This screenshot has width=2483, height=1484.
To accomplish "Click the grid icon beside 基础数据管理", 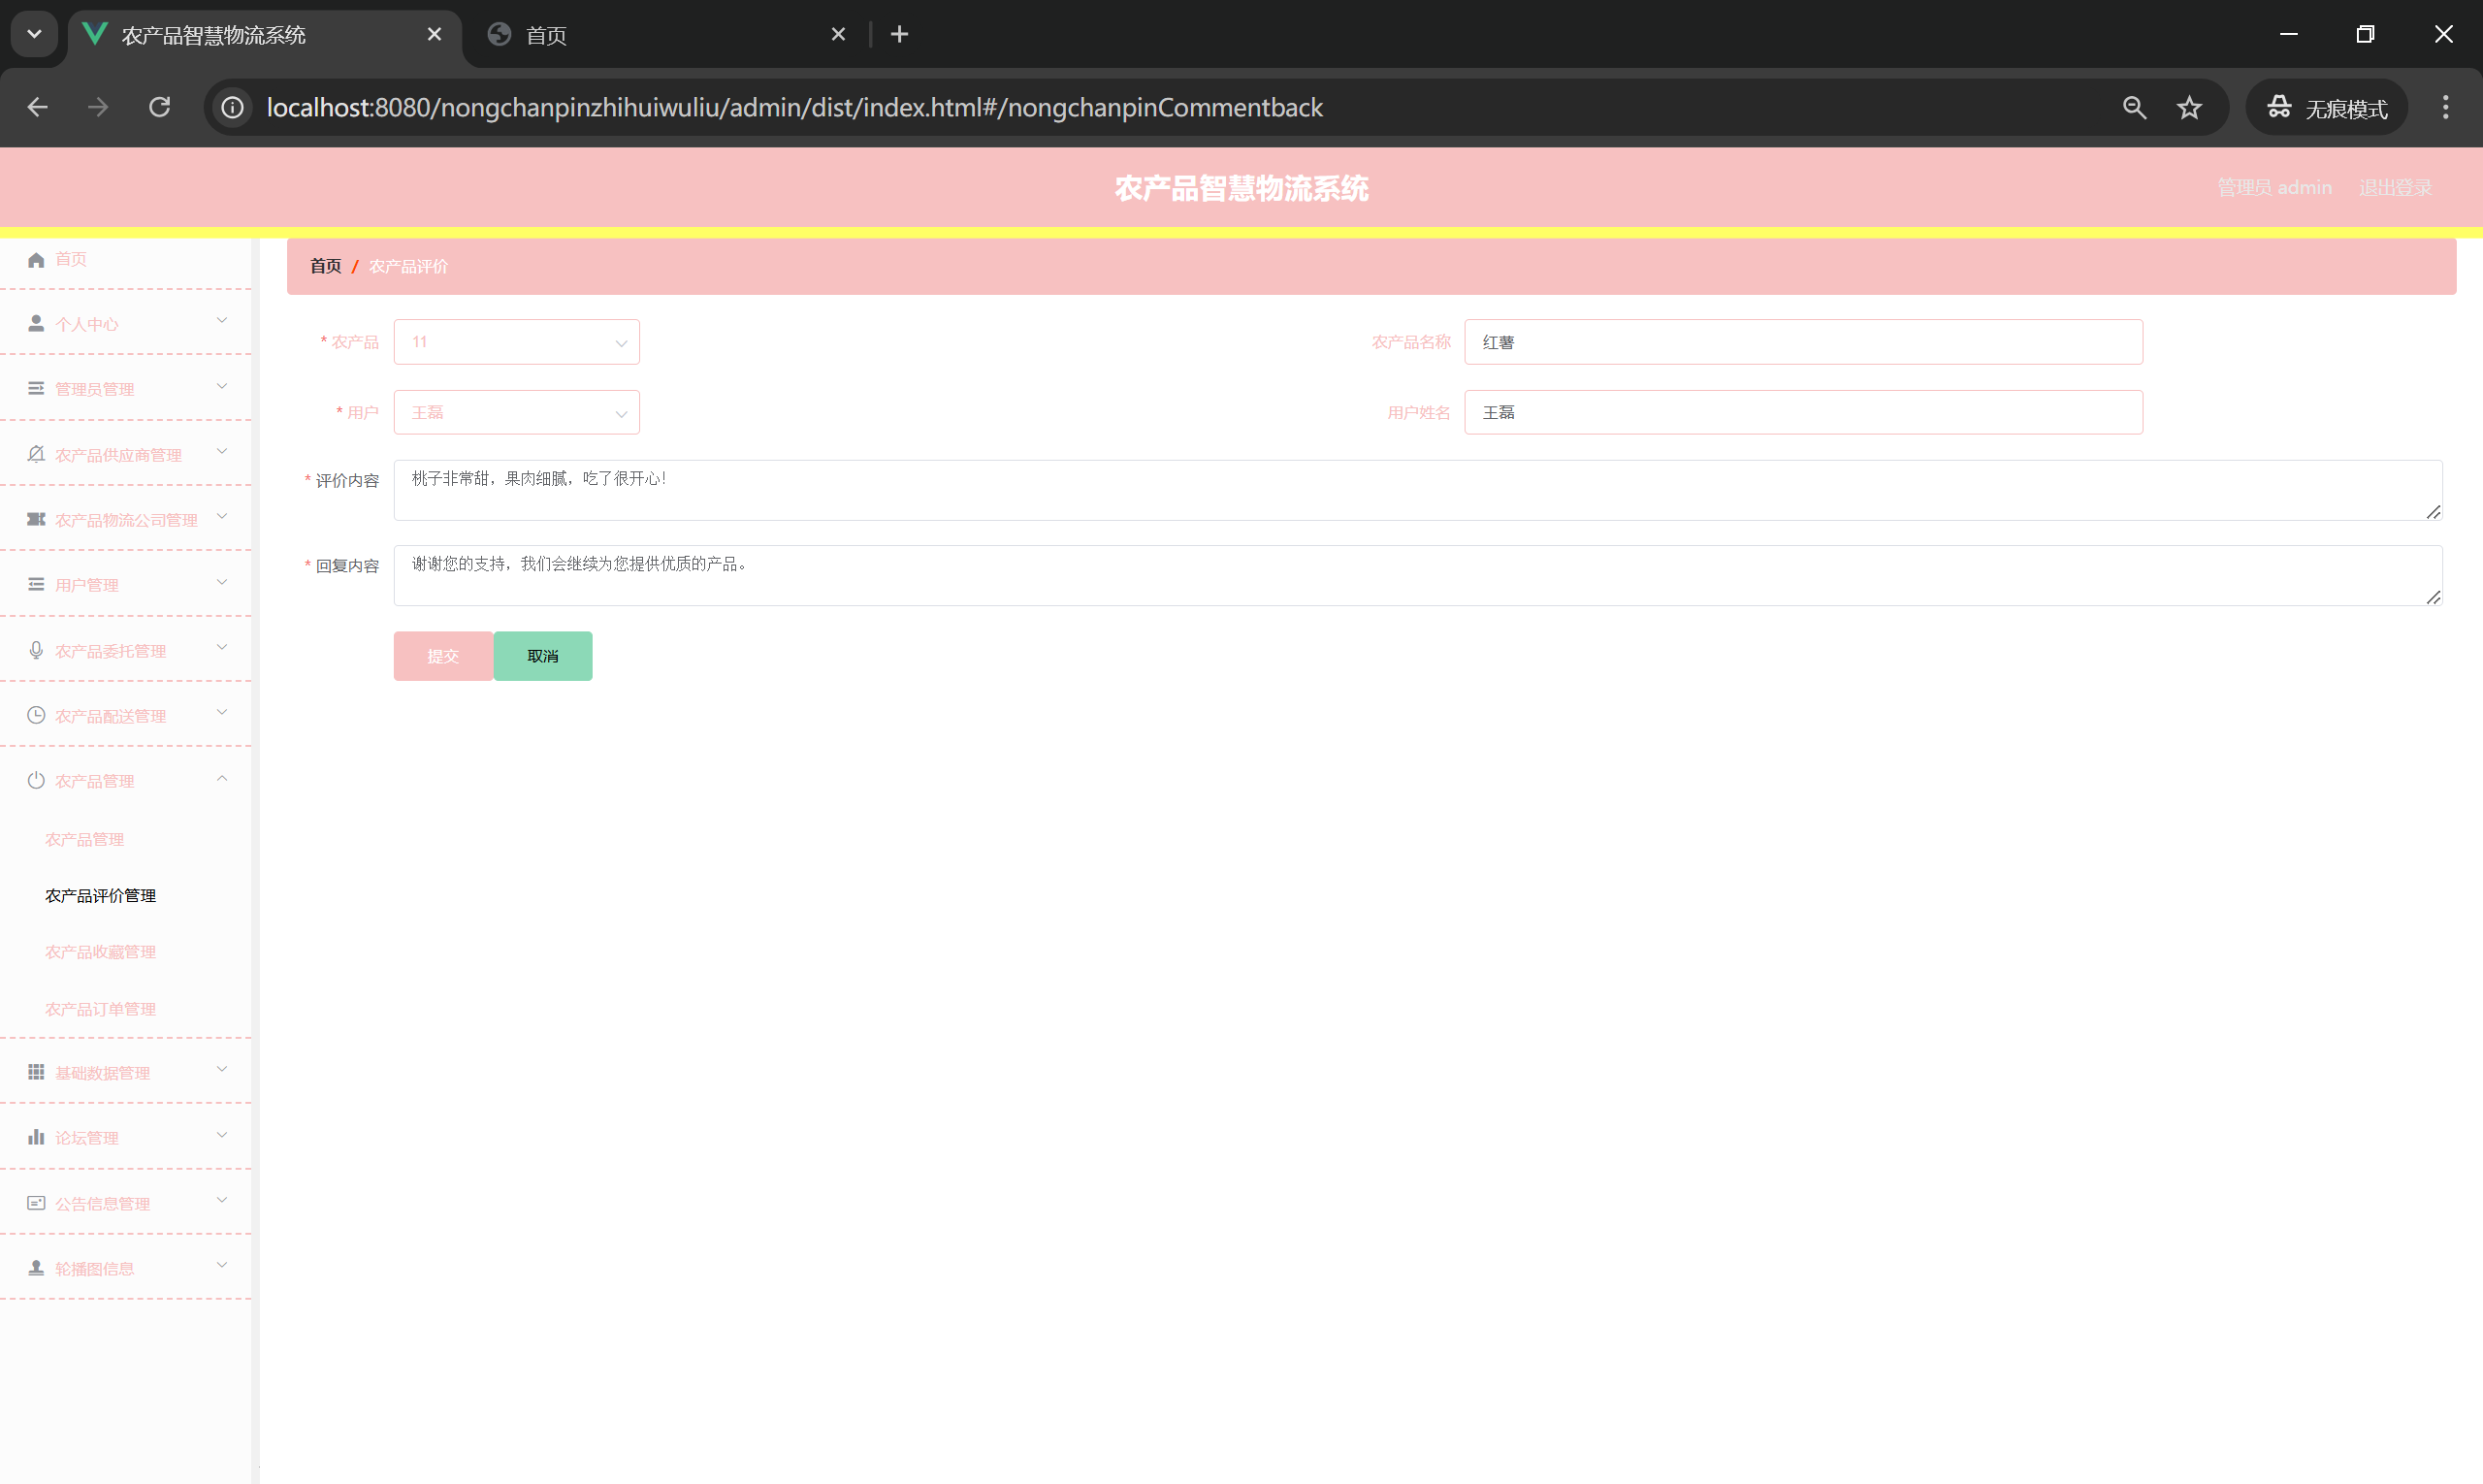I will (36, 1072).
